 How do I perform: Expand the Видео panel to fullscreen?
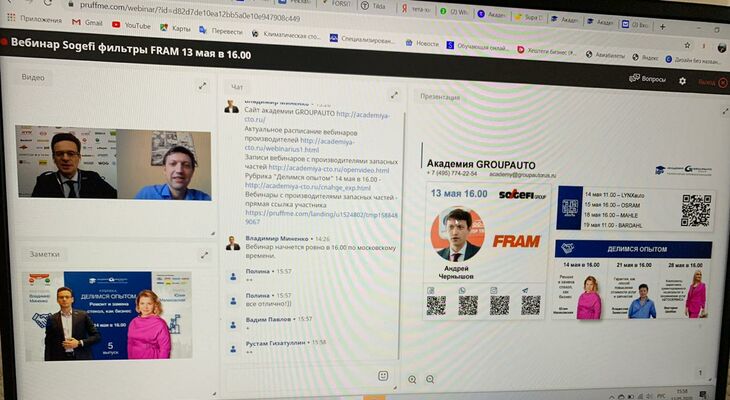pyautogui.click(x=203, y=86)
